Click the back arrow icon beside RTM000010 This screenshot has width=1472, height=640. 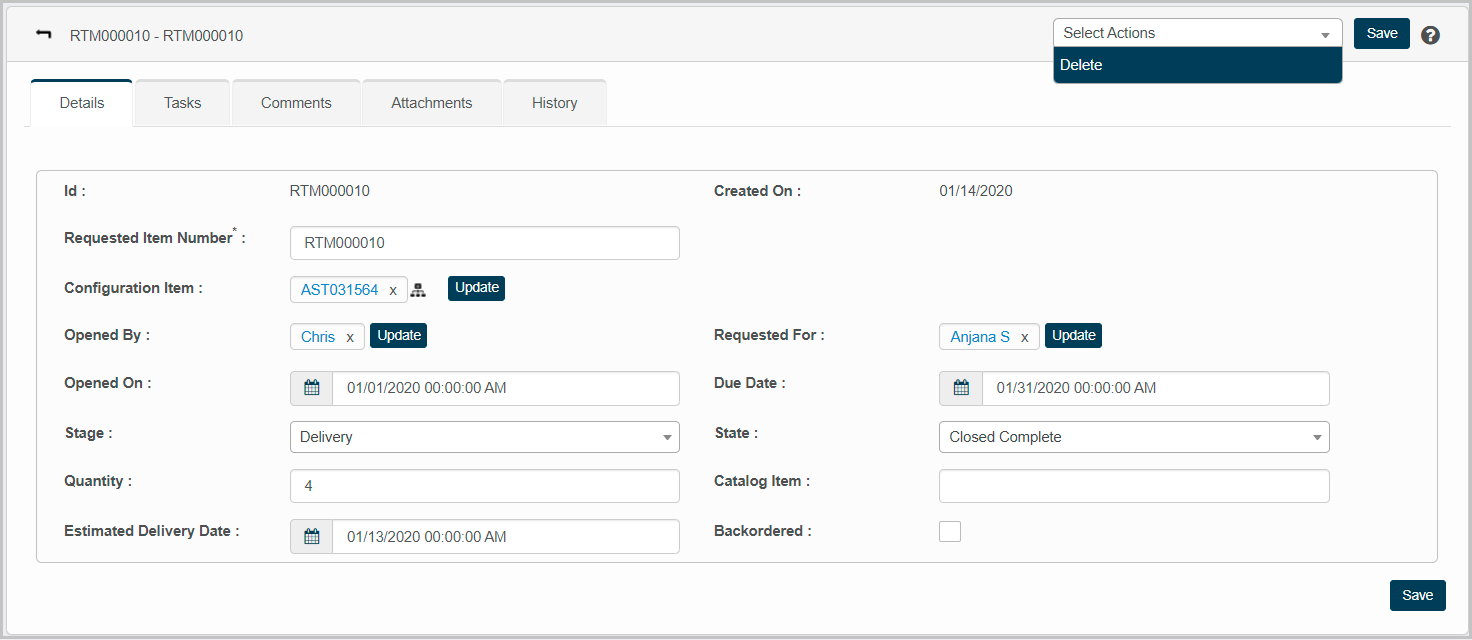tap(43, 35)
